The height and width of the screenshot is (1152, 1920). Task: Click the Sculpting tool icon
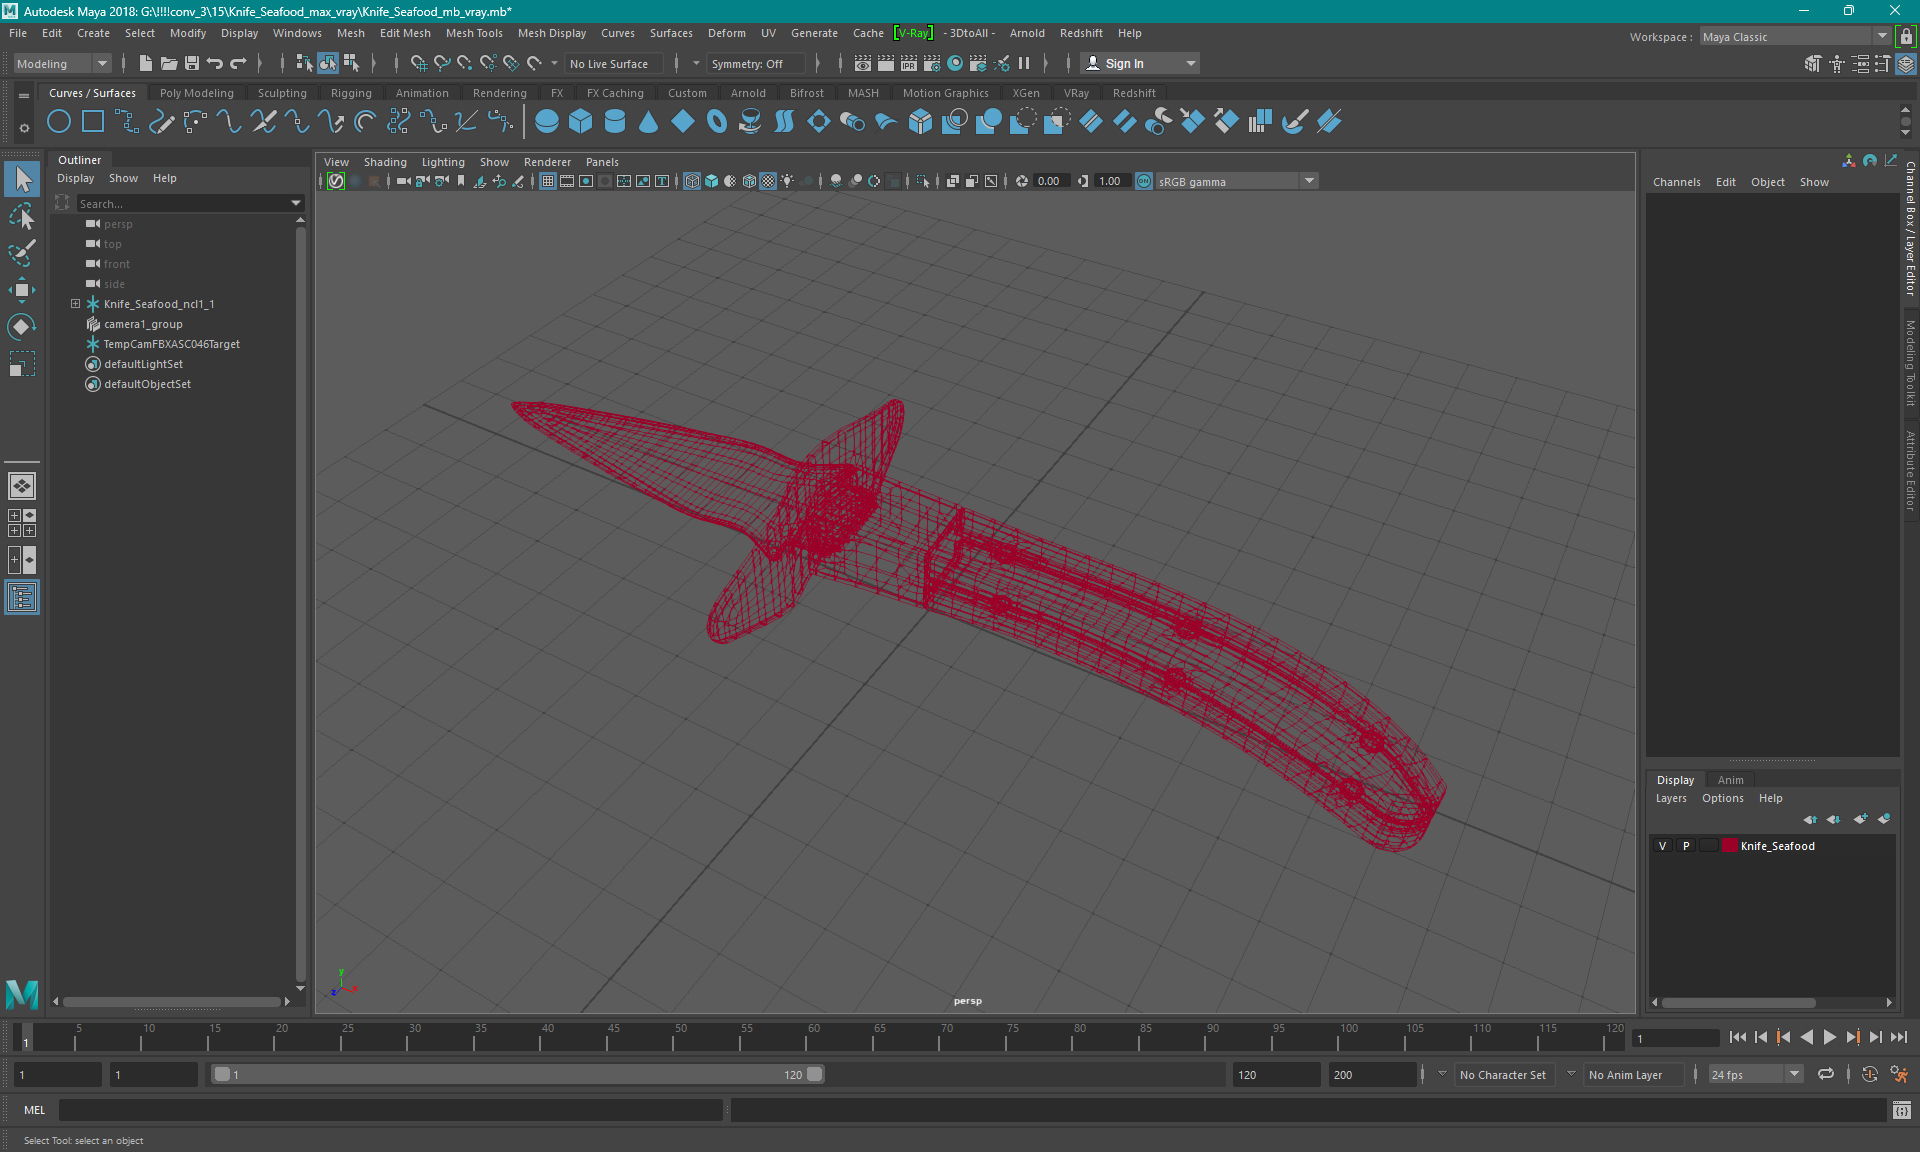(x=281, y=92)
